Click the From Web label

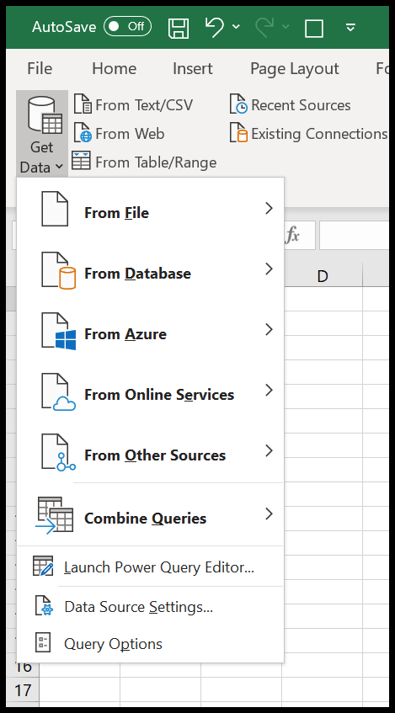(130, 134)
